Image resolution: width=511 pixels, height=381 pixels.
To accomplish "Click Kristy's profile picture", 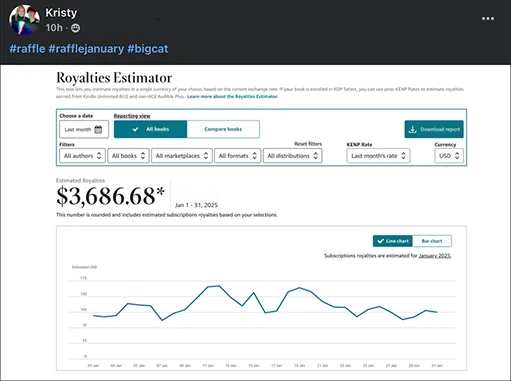I will point(24,20).
